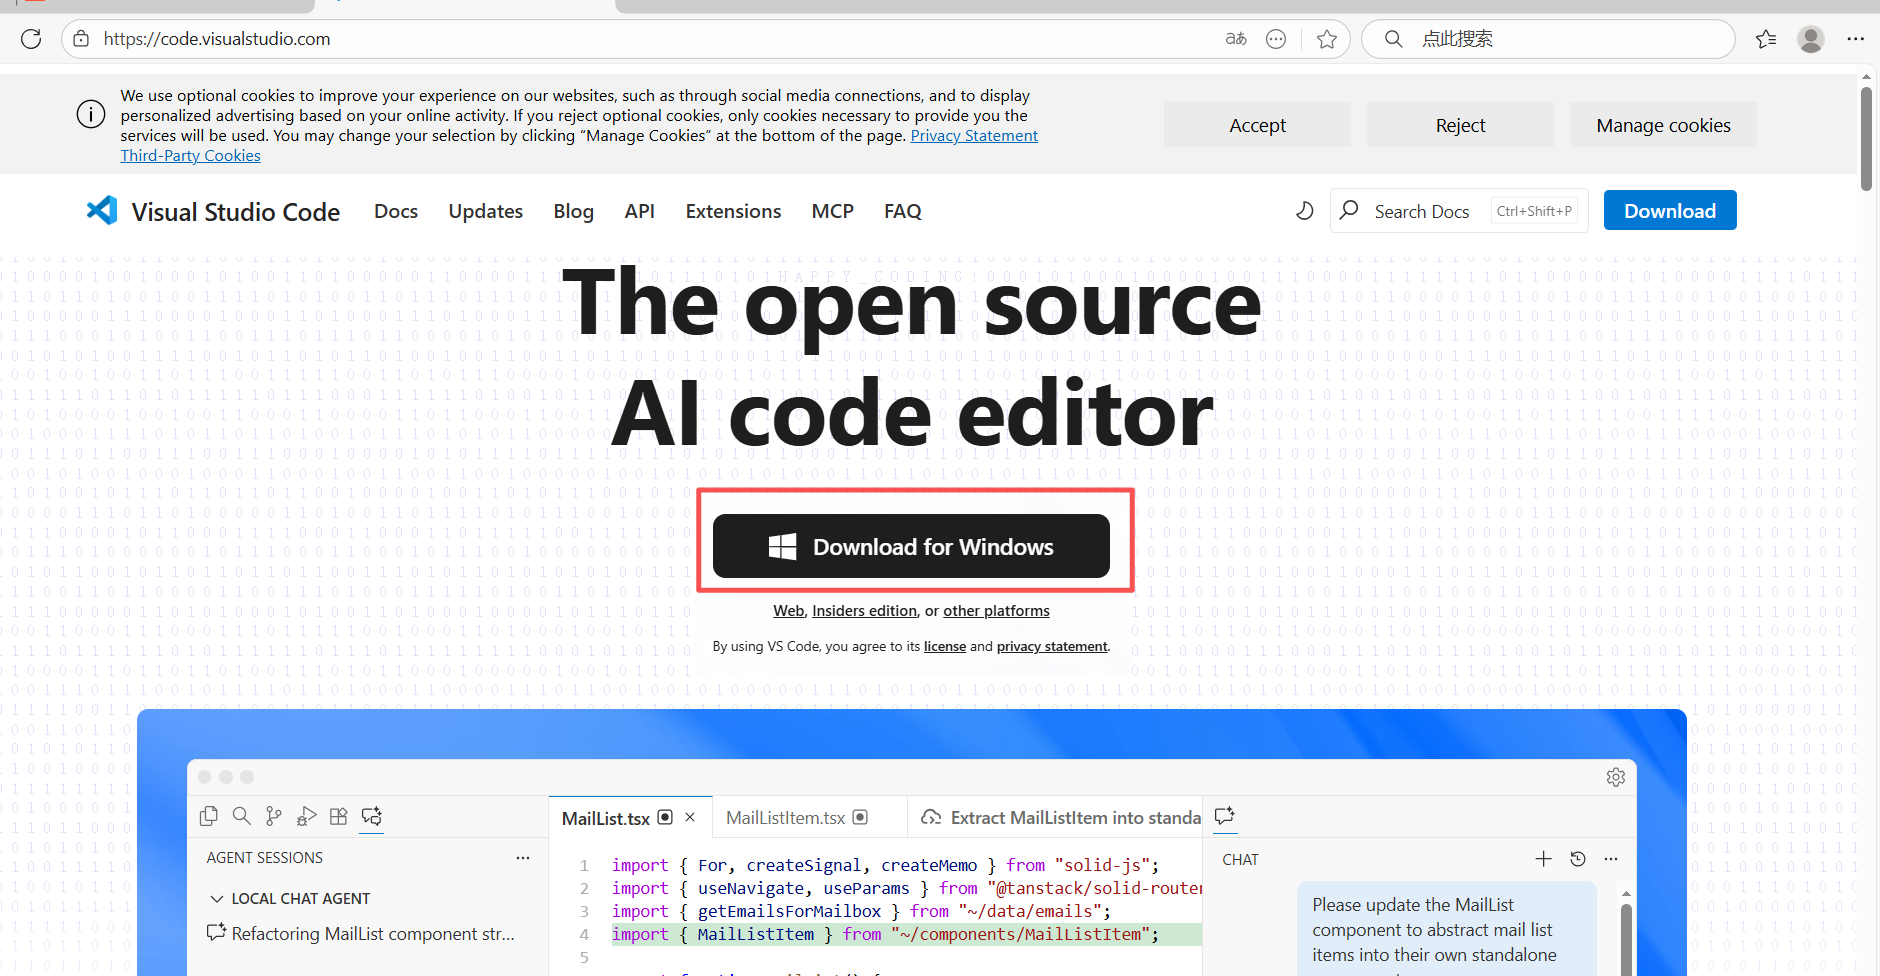Open the Insiders edition link

tap(864, 611)
